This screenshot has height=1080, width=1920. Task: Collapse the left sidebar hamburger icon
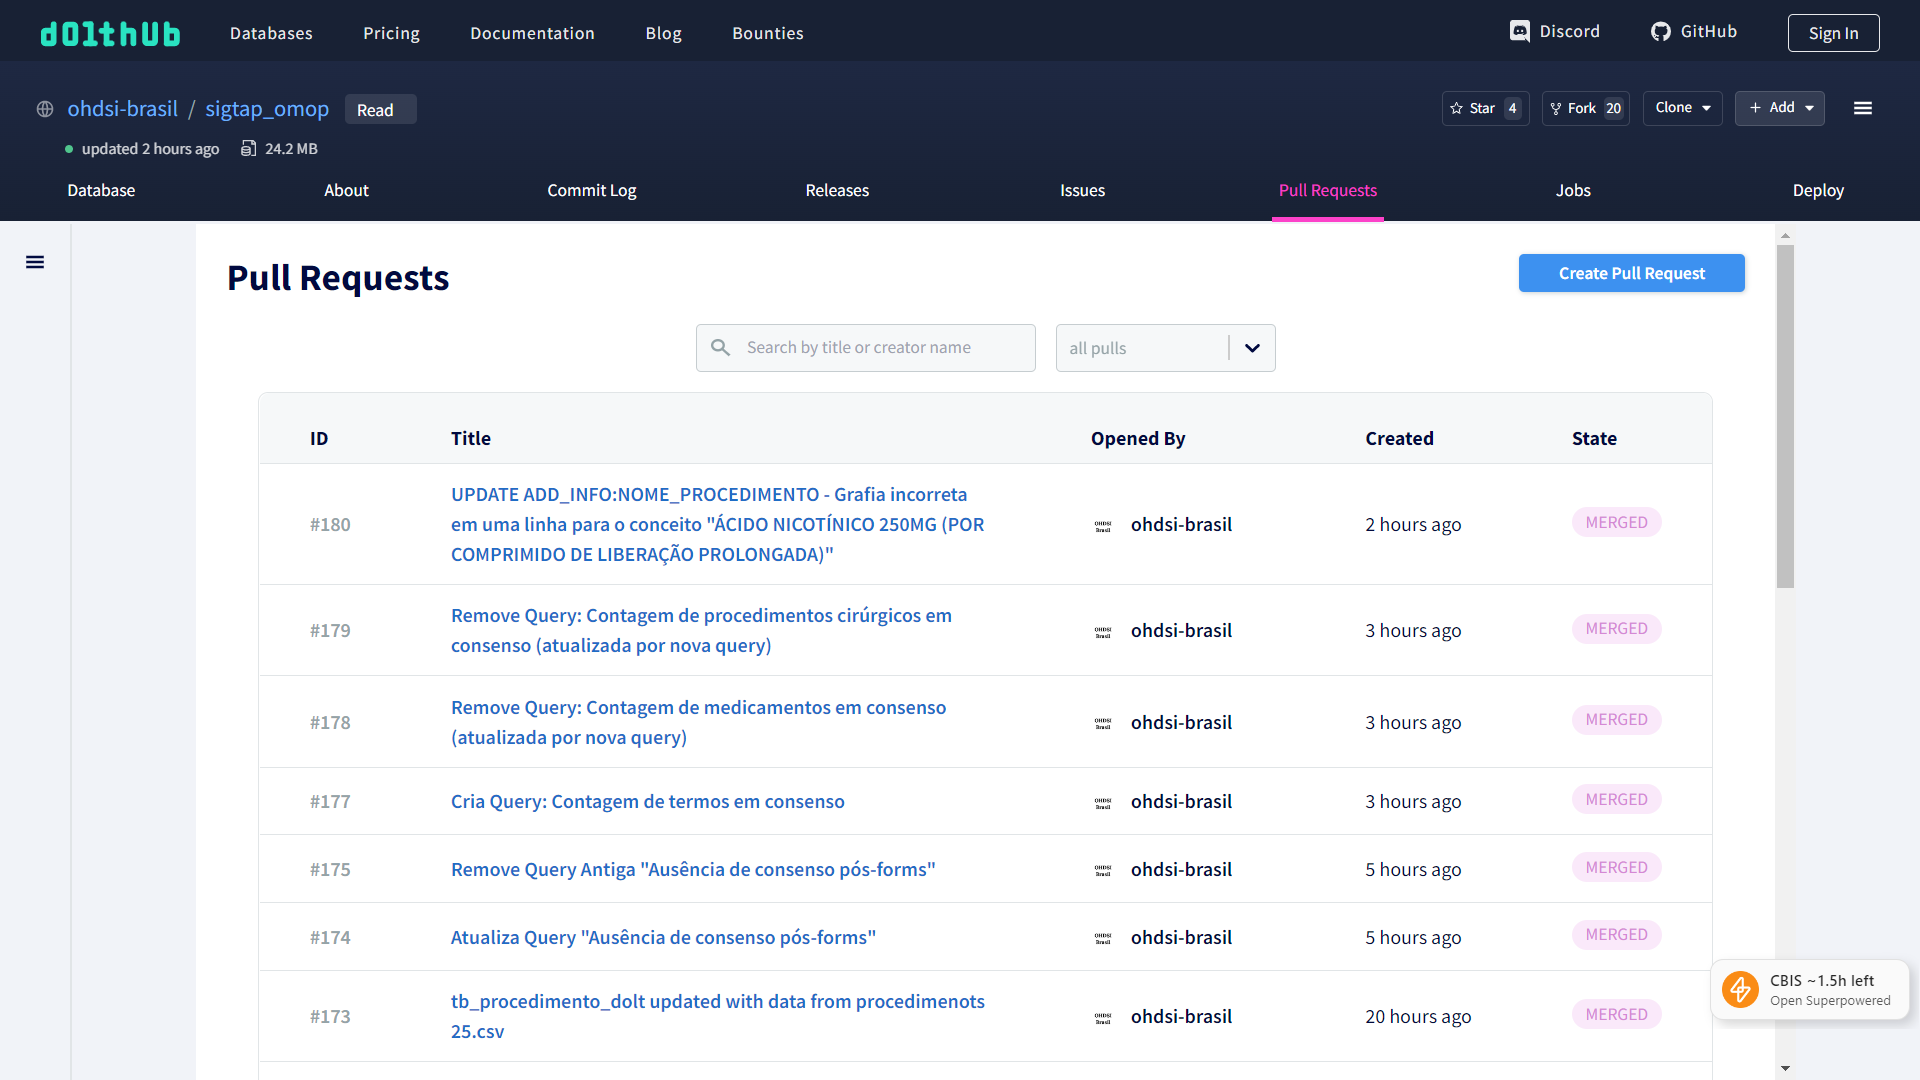[35, 261]
